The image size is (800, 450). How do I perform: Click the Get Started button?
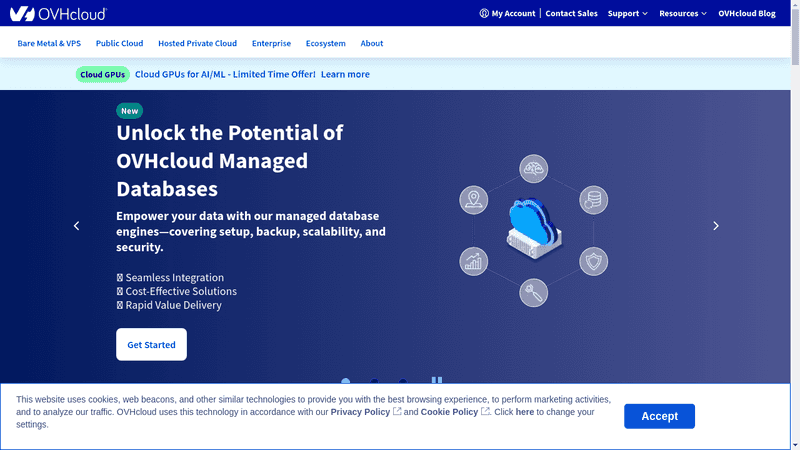click(151, 344)
